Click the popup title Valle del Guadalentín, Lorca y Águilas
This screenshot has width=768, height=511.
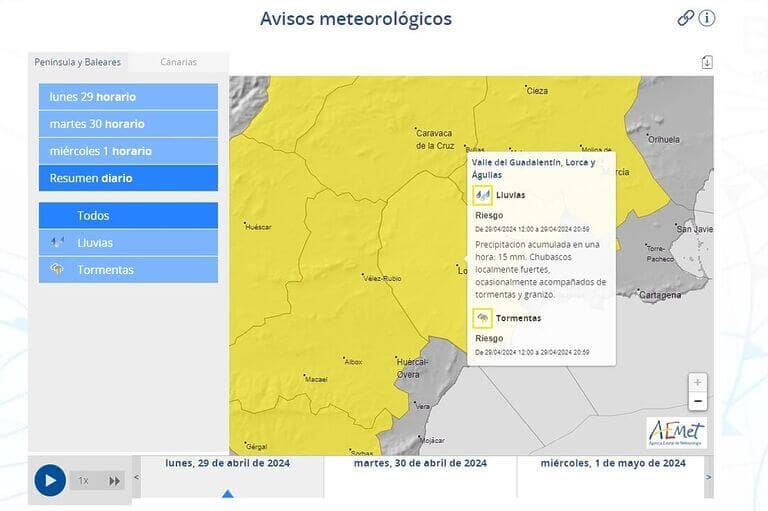[x=533, y=169]
